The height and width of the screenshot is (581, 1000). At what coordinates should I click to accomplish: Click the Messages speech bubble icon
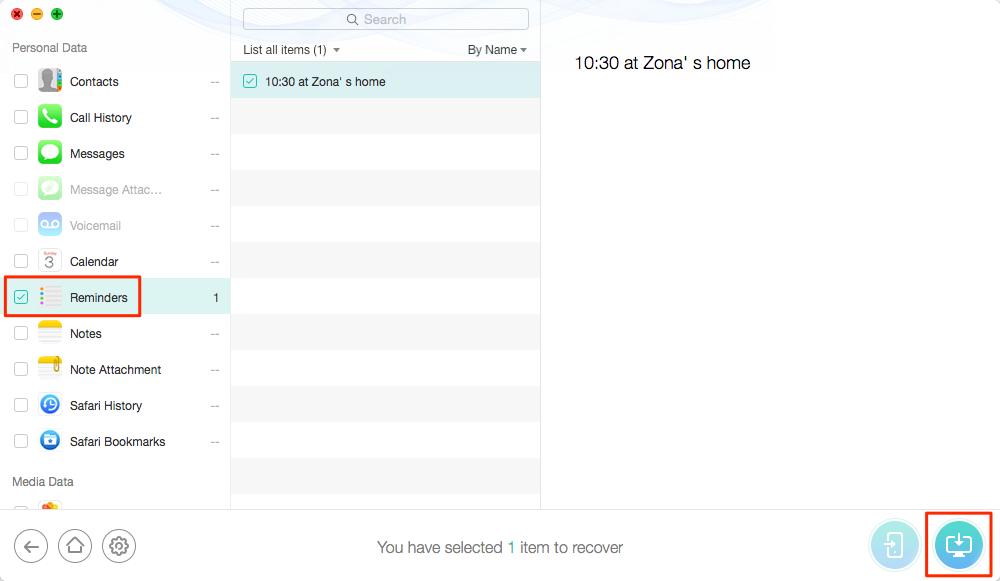pos(50,152)
